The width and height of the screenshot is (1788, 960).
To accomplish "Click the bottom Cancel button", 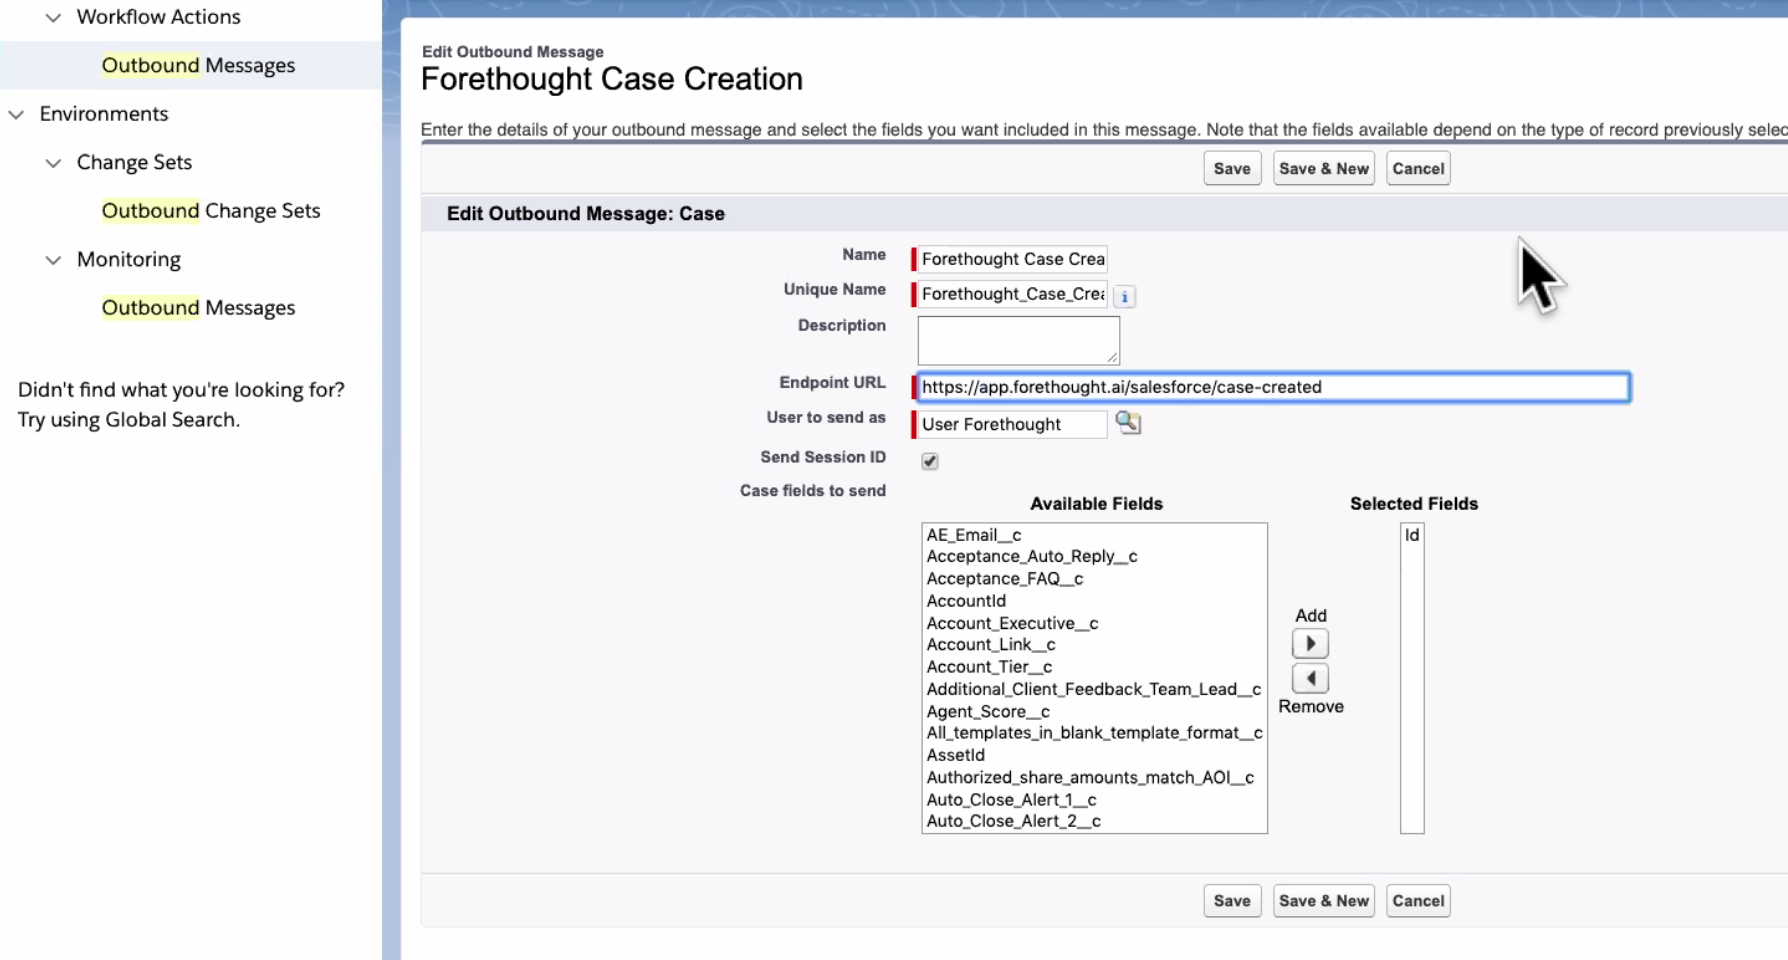I will [1418, 900].
